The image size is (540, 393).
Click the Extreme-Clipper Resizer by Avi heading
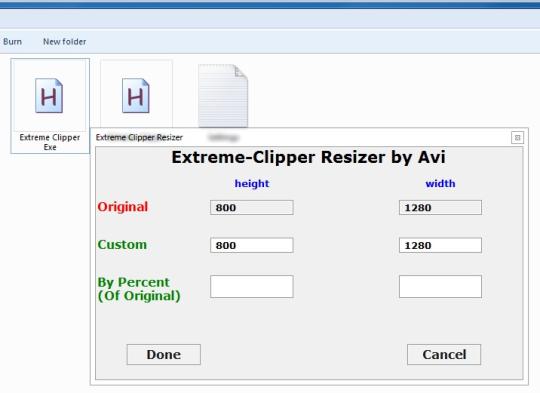[x=309, y=157]
